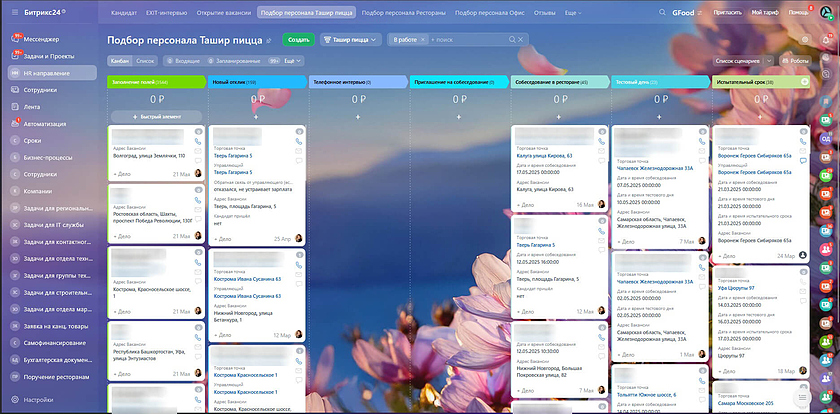This screenshot has height=414, width=840.
Task: Click the gear settings icon above the kanban
Action: pyautogui.click(x=805, y=39)
